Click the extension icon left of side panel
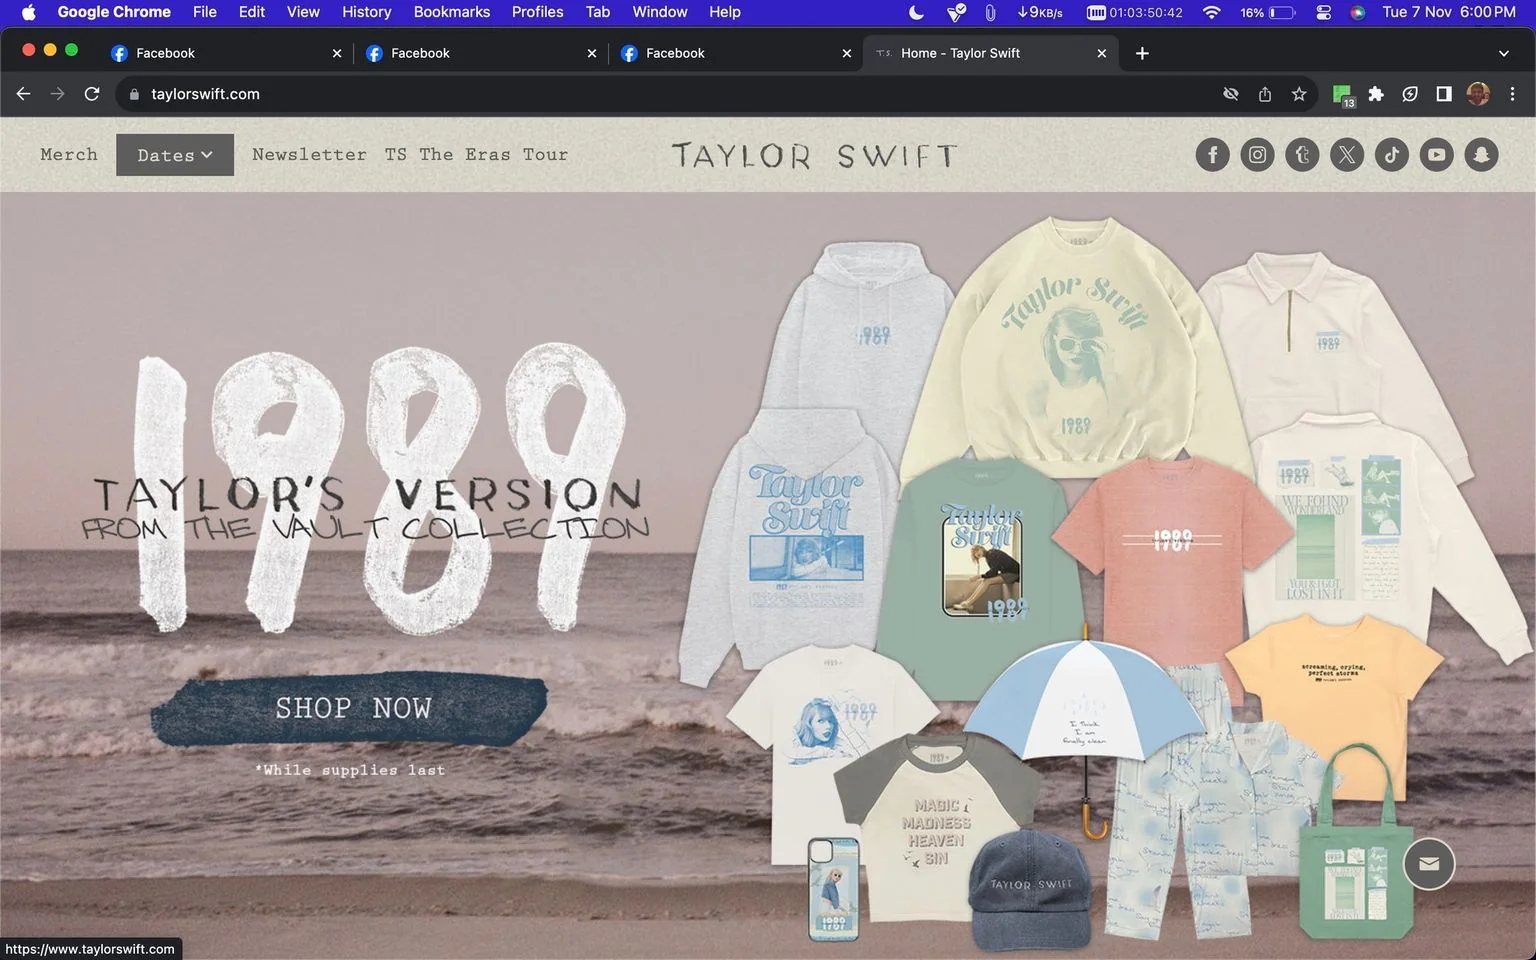 click(x=1410, y=94)
